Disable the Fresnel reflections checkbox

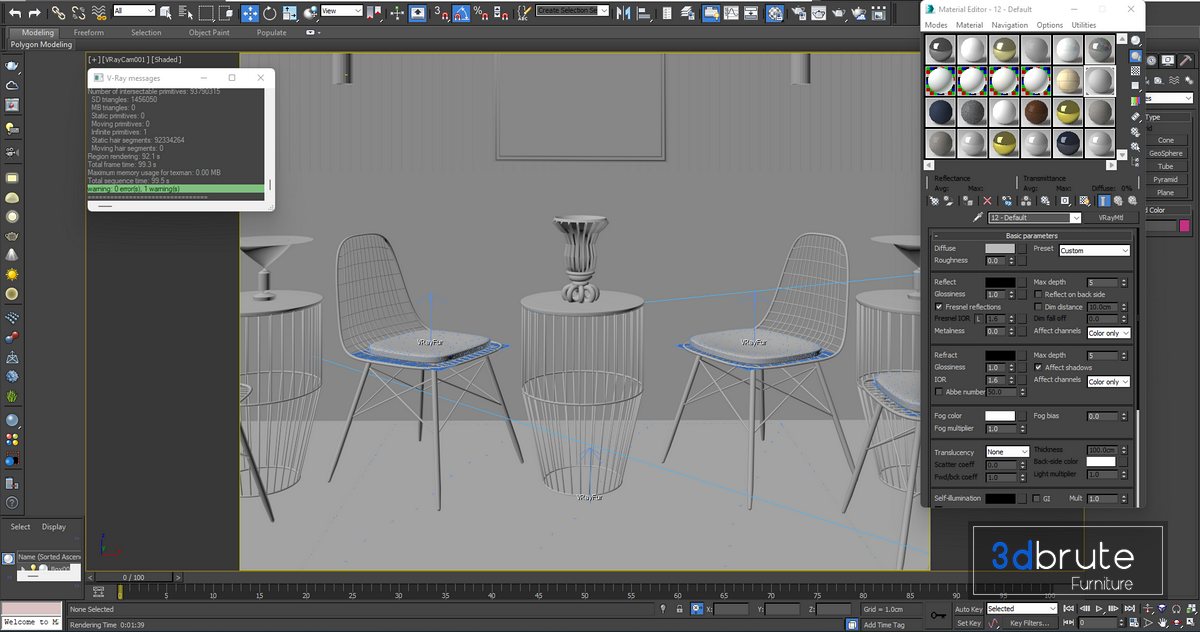pyautogui.click(x=939, y=307)
